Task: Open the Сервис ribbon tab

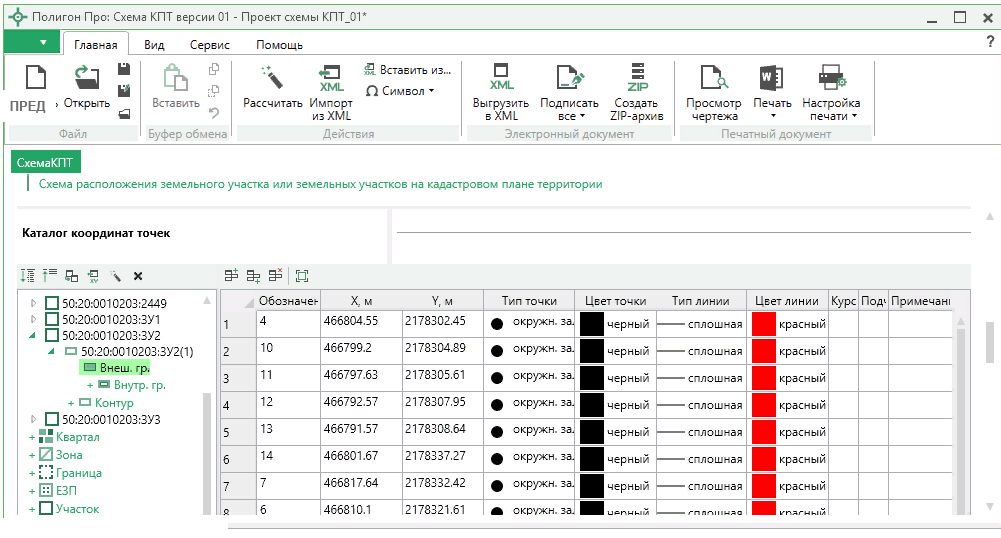Action: pyautogui.click(x=209, y=45)
